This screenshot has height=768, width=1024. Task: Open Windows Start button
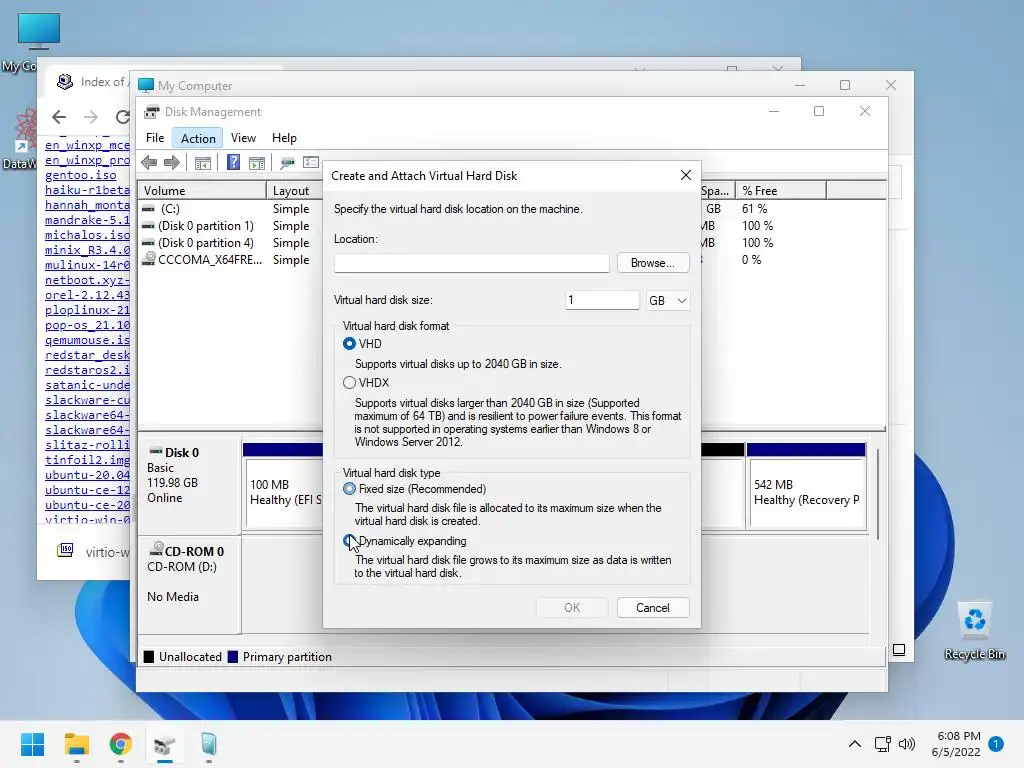pyautogui.click(x=32, y=744)
